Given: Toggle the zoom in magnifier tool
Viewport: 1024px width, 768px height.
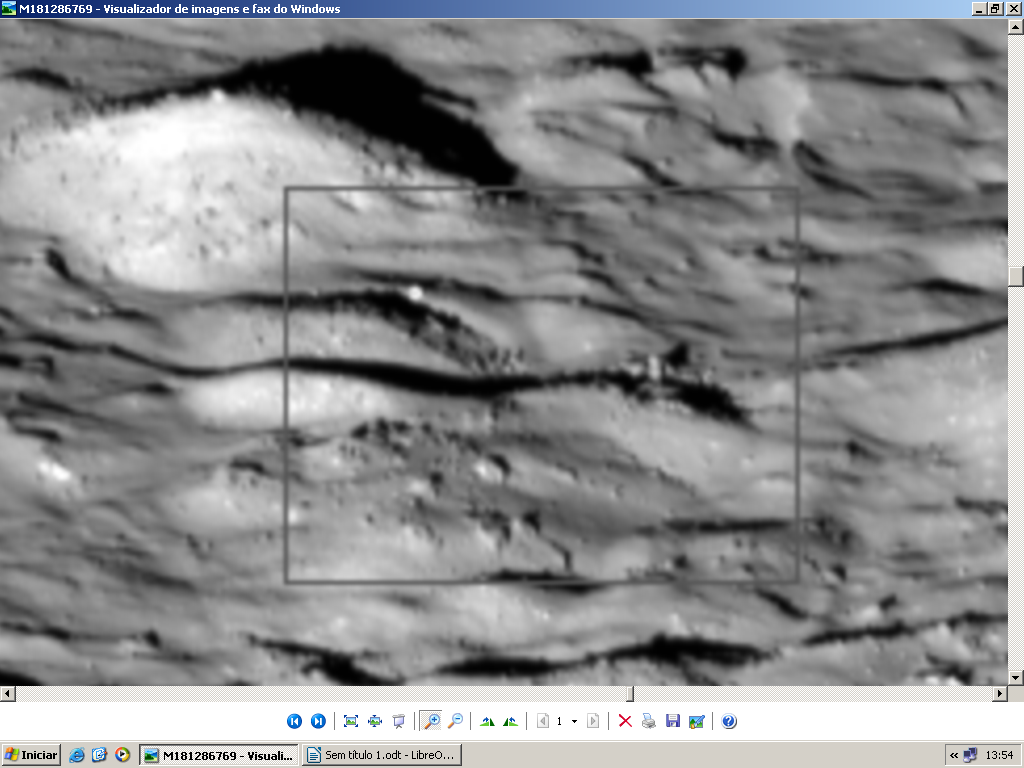Looking at the screenshot, I should (x=432, y=721).
